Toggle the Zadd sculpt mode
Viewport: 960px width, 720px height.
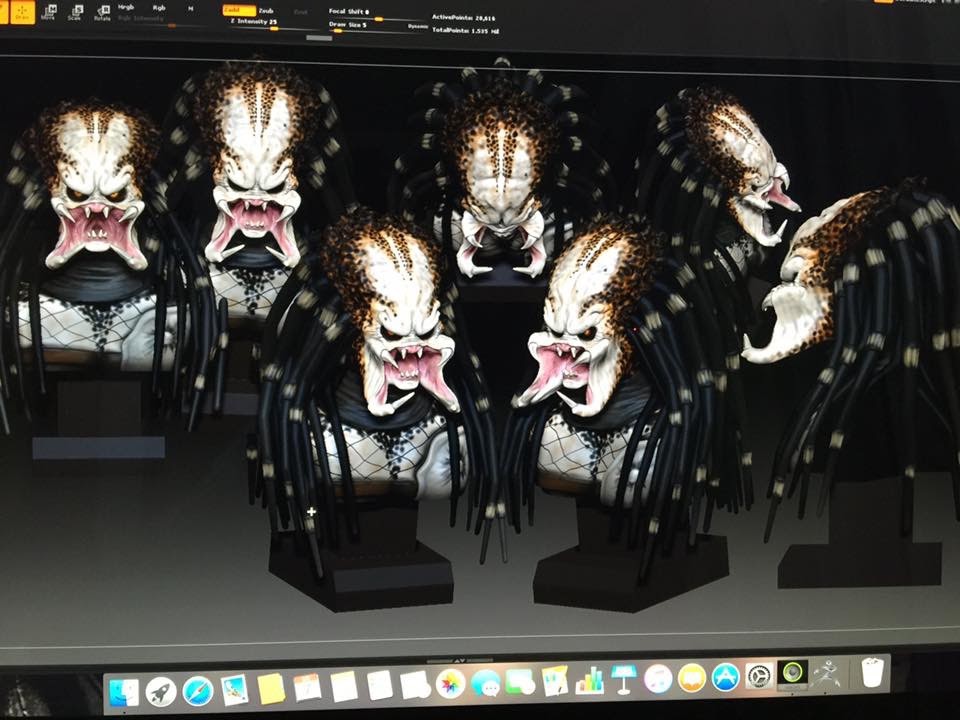(x=239, y=10)
